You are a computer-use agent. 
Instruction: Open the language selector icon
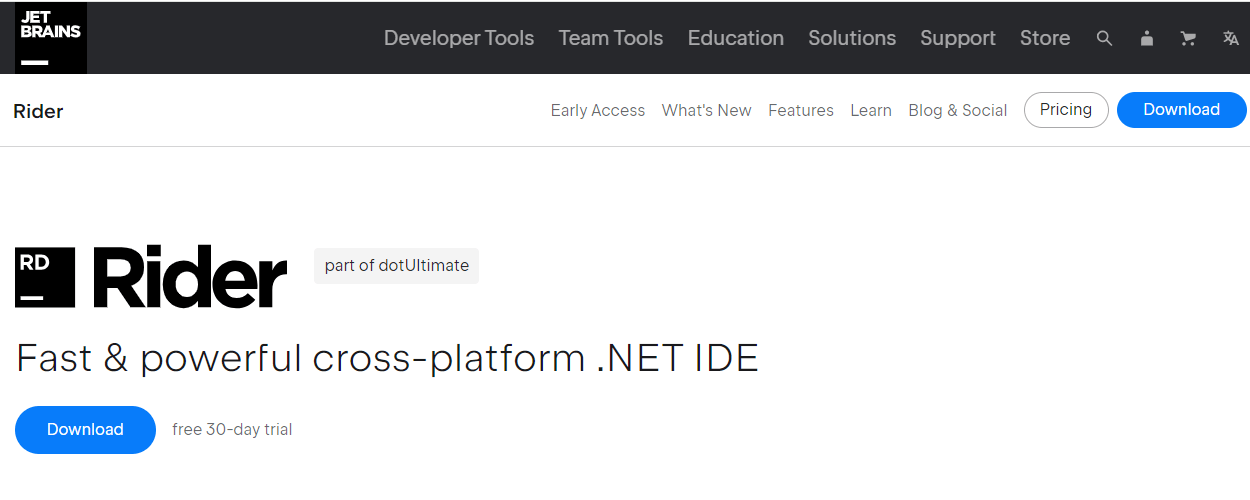pyautogui.click(x=1231, y=38)
